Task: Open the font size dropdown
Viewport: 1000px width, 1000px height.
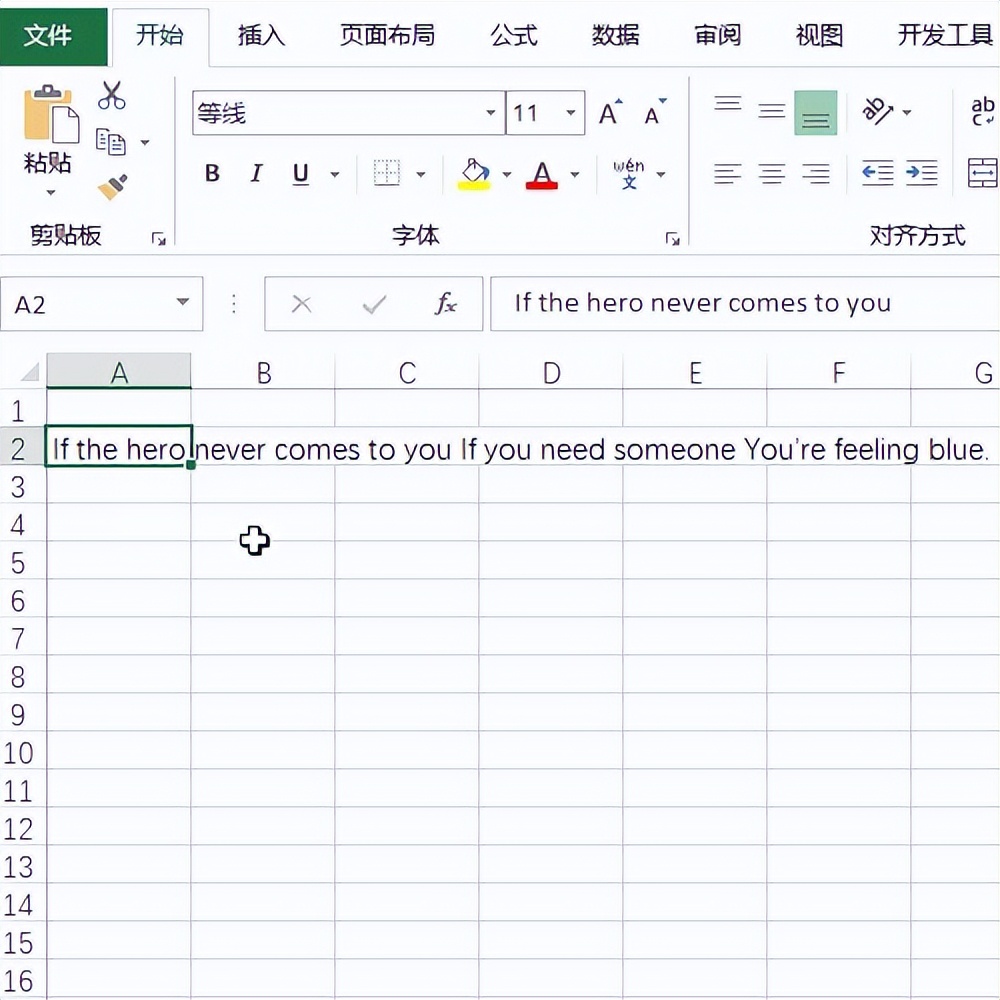Action: click(x=571, y=113)
